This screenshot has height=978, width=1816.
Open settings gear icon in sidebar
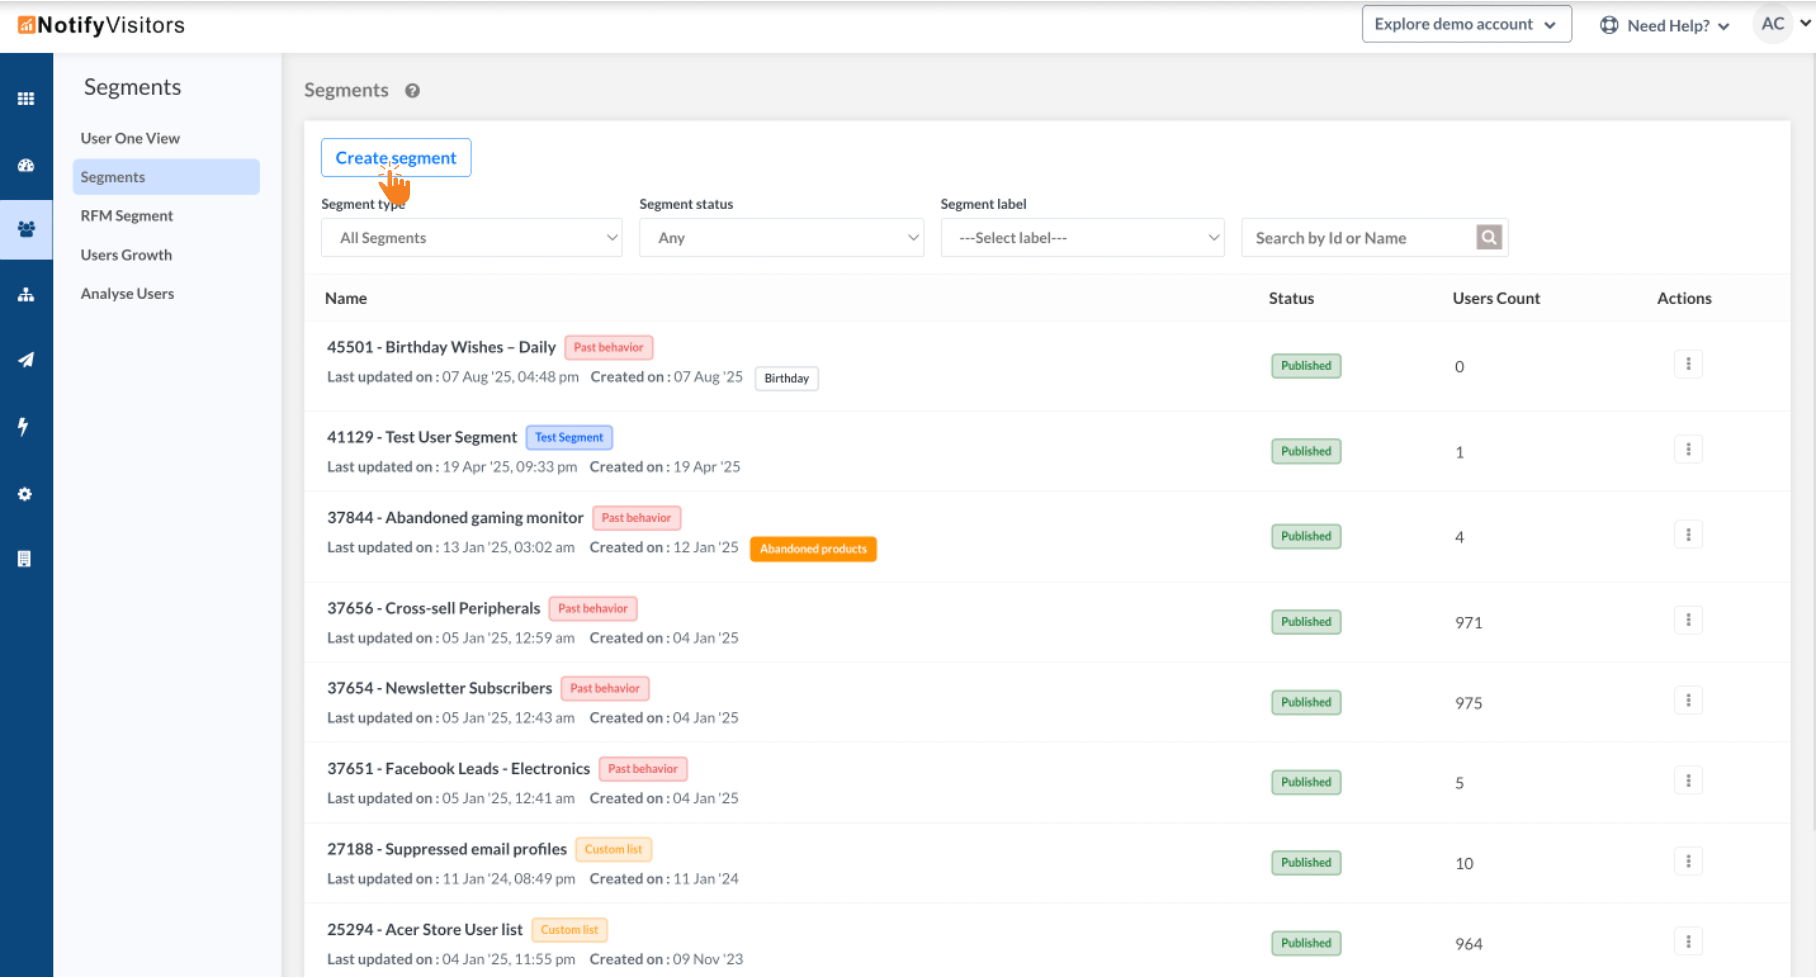pos(25,494)
